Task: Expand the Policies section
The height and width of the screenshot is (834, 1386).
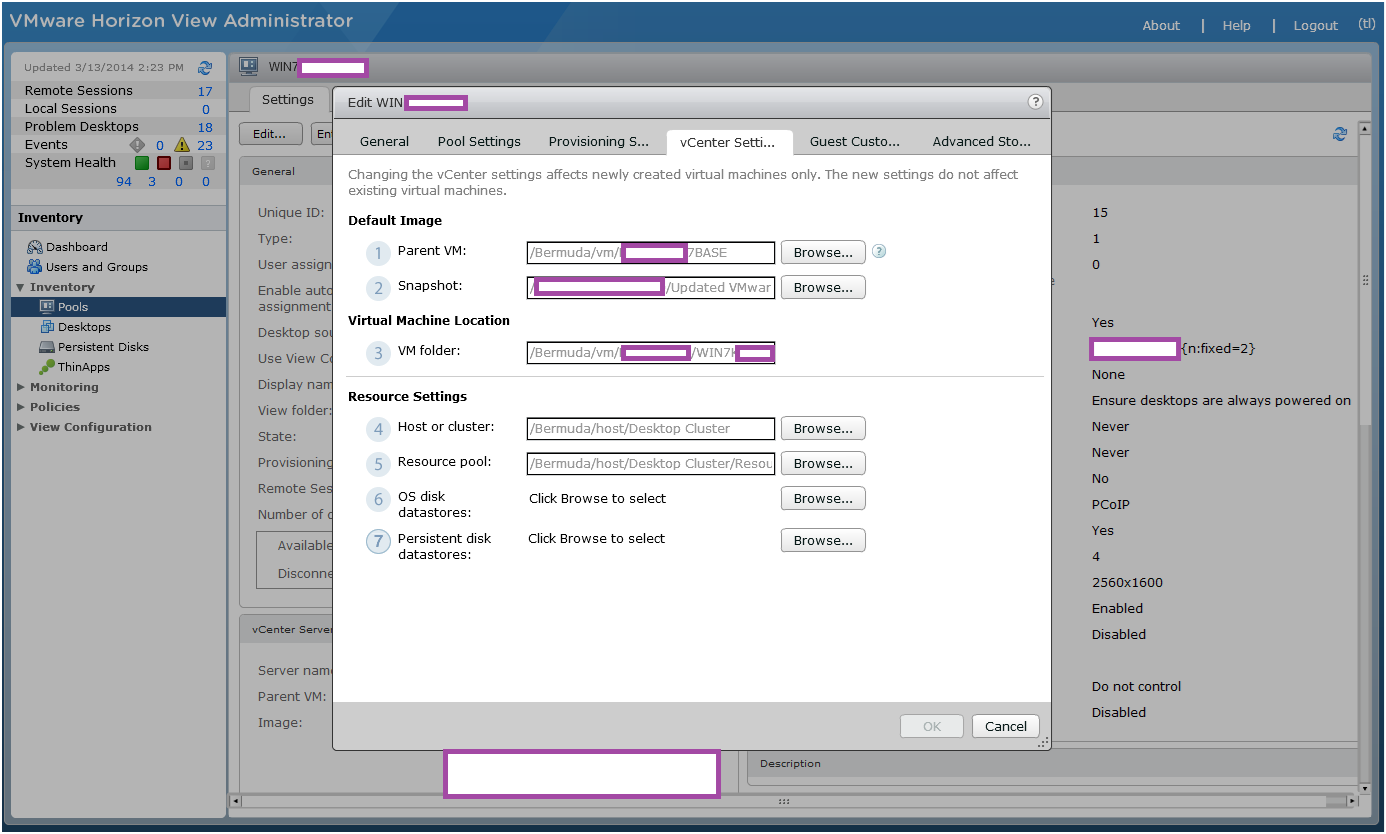Action: [21, 407]
